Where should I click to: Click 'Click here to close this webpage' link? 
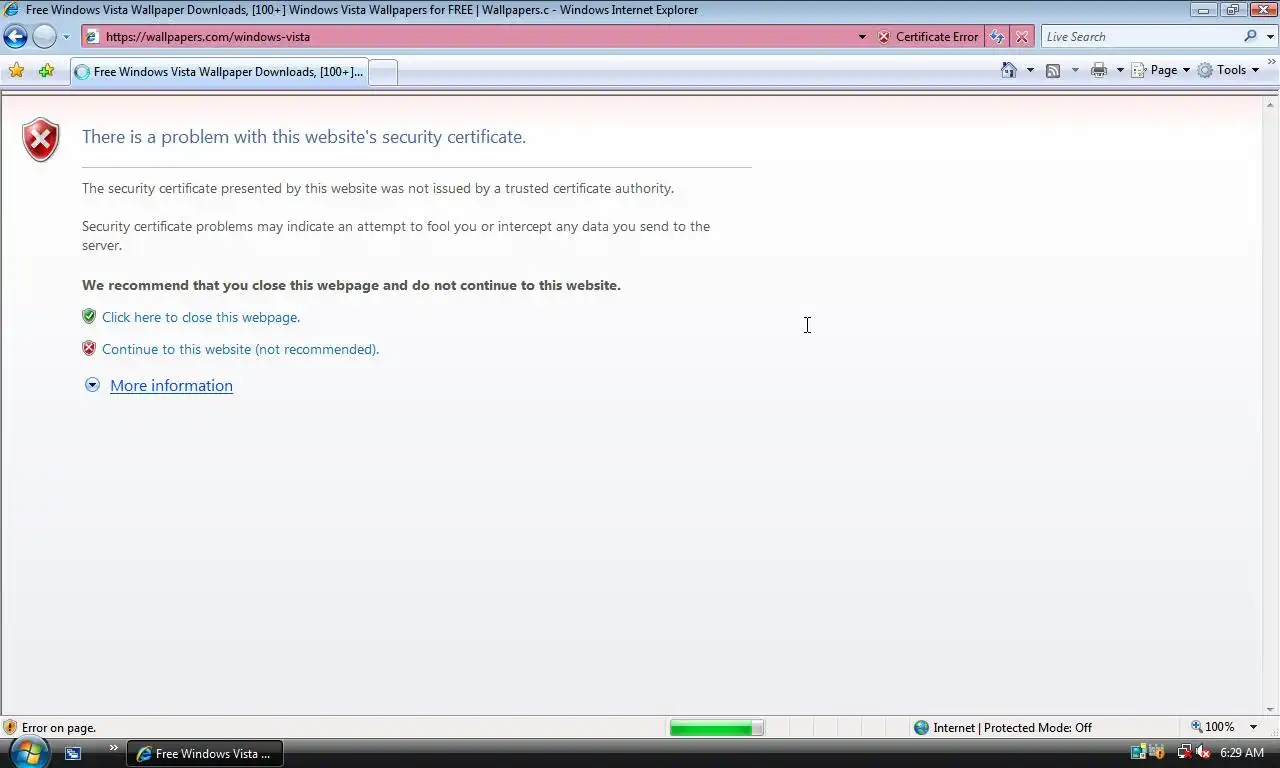(201, 317)
